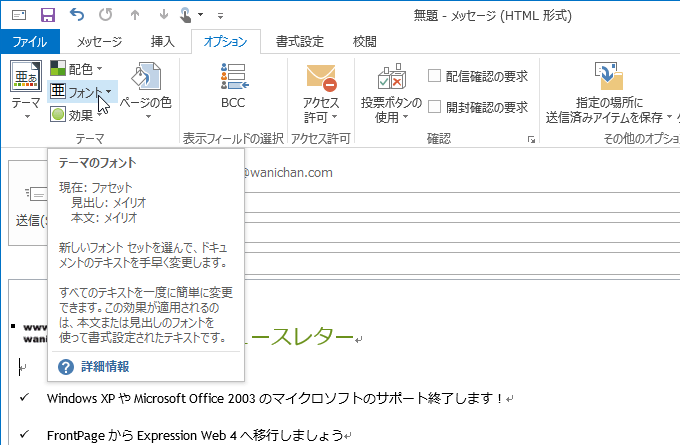Show the BCC field
The height and width of the screenshot is (445, 680).
[233, 85]
